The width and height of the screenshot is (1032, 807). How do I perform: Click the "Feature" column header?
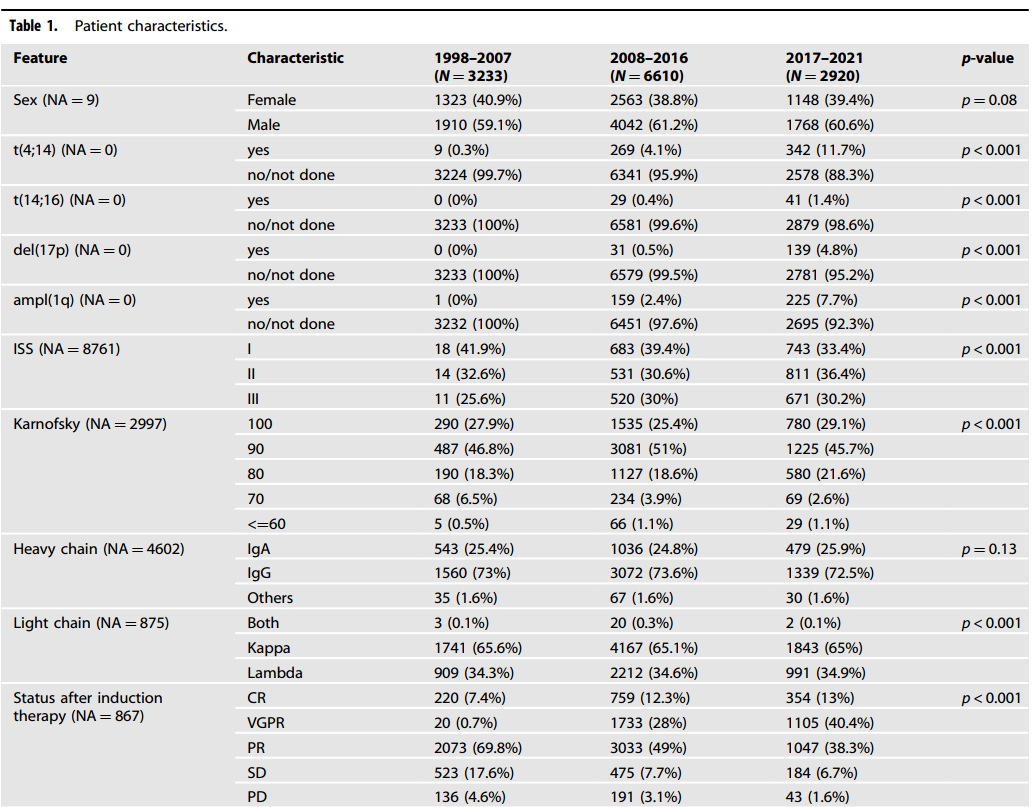click(x=40, y=58)
